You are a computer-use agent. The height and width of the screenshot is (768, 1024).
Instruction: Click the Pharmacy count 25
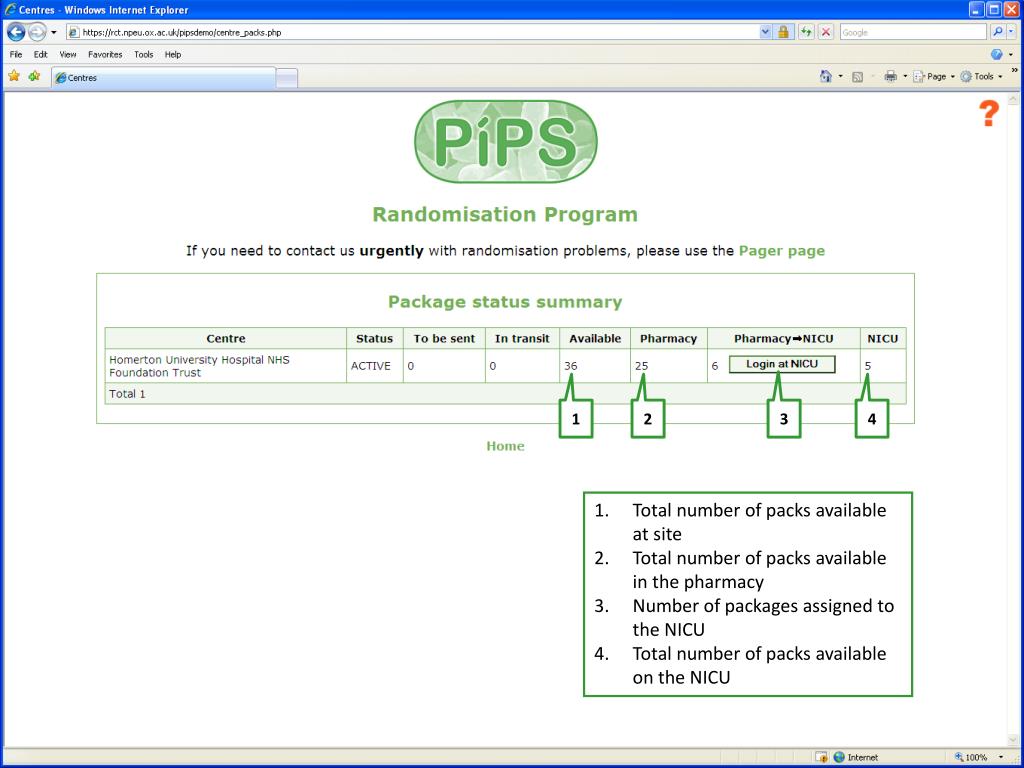pos(641,366)
